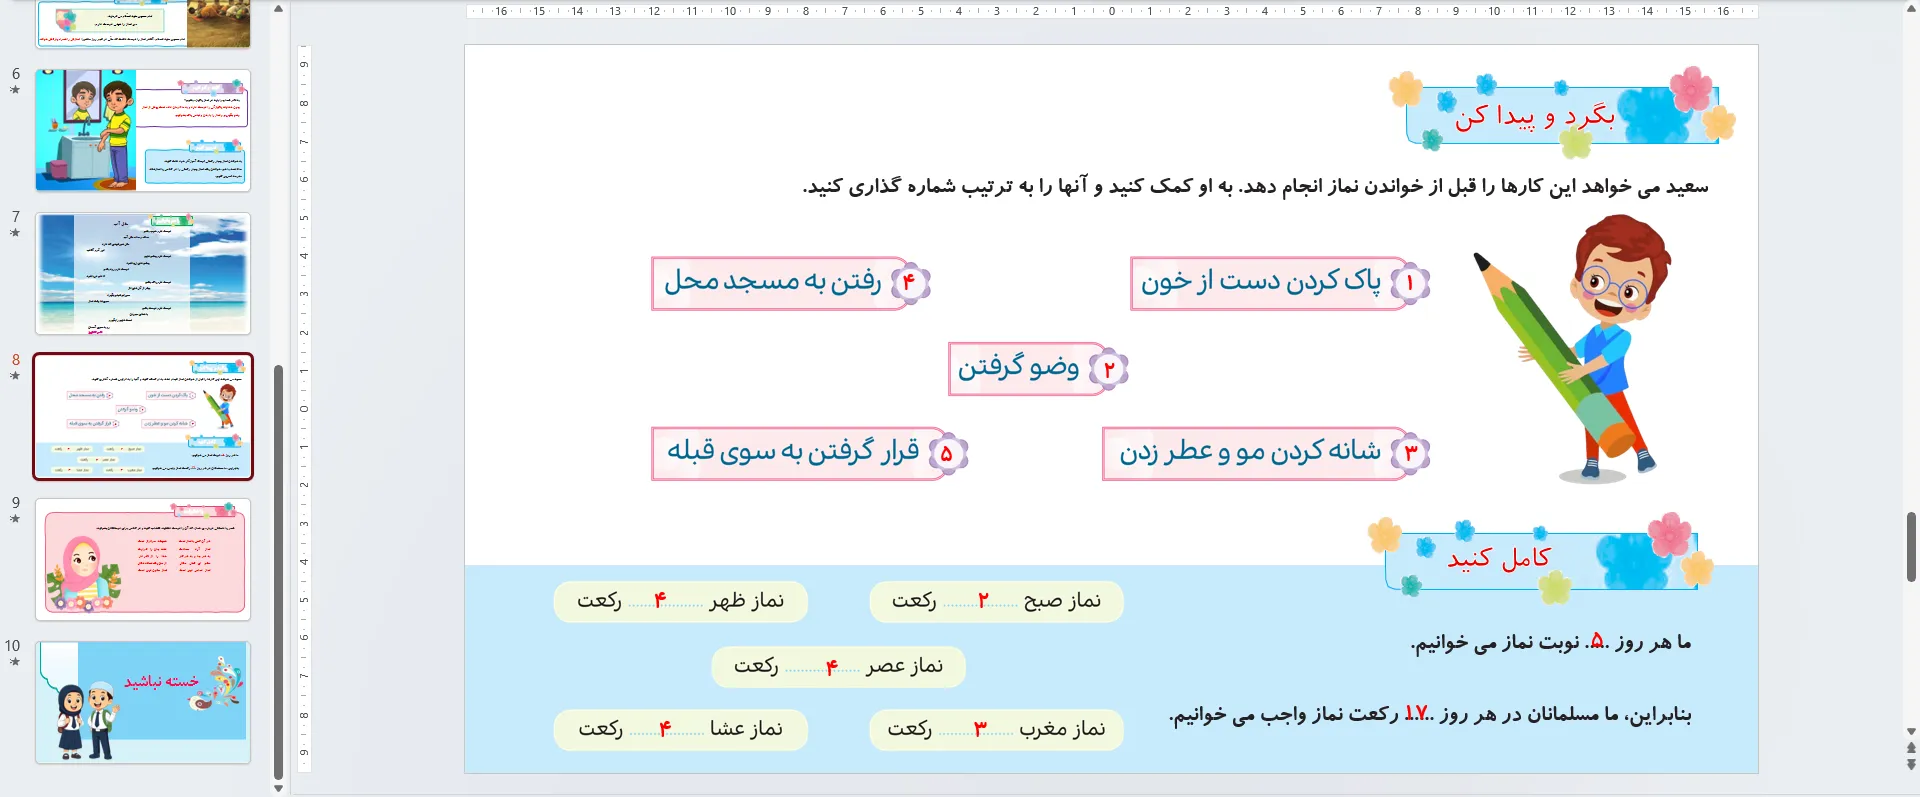Click the transition star under slide number 10
The image size is (1920, 797).
point(15,662)
